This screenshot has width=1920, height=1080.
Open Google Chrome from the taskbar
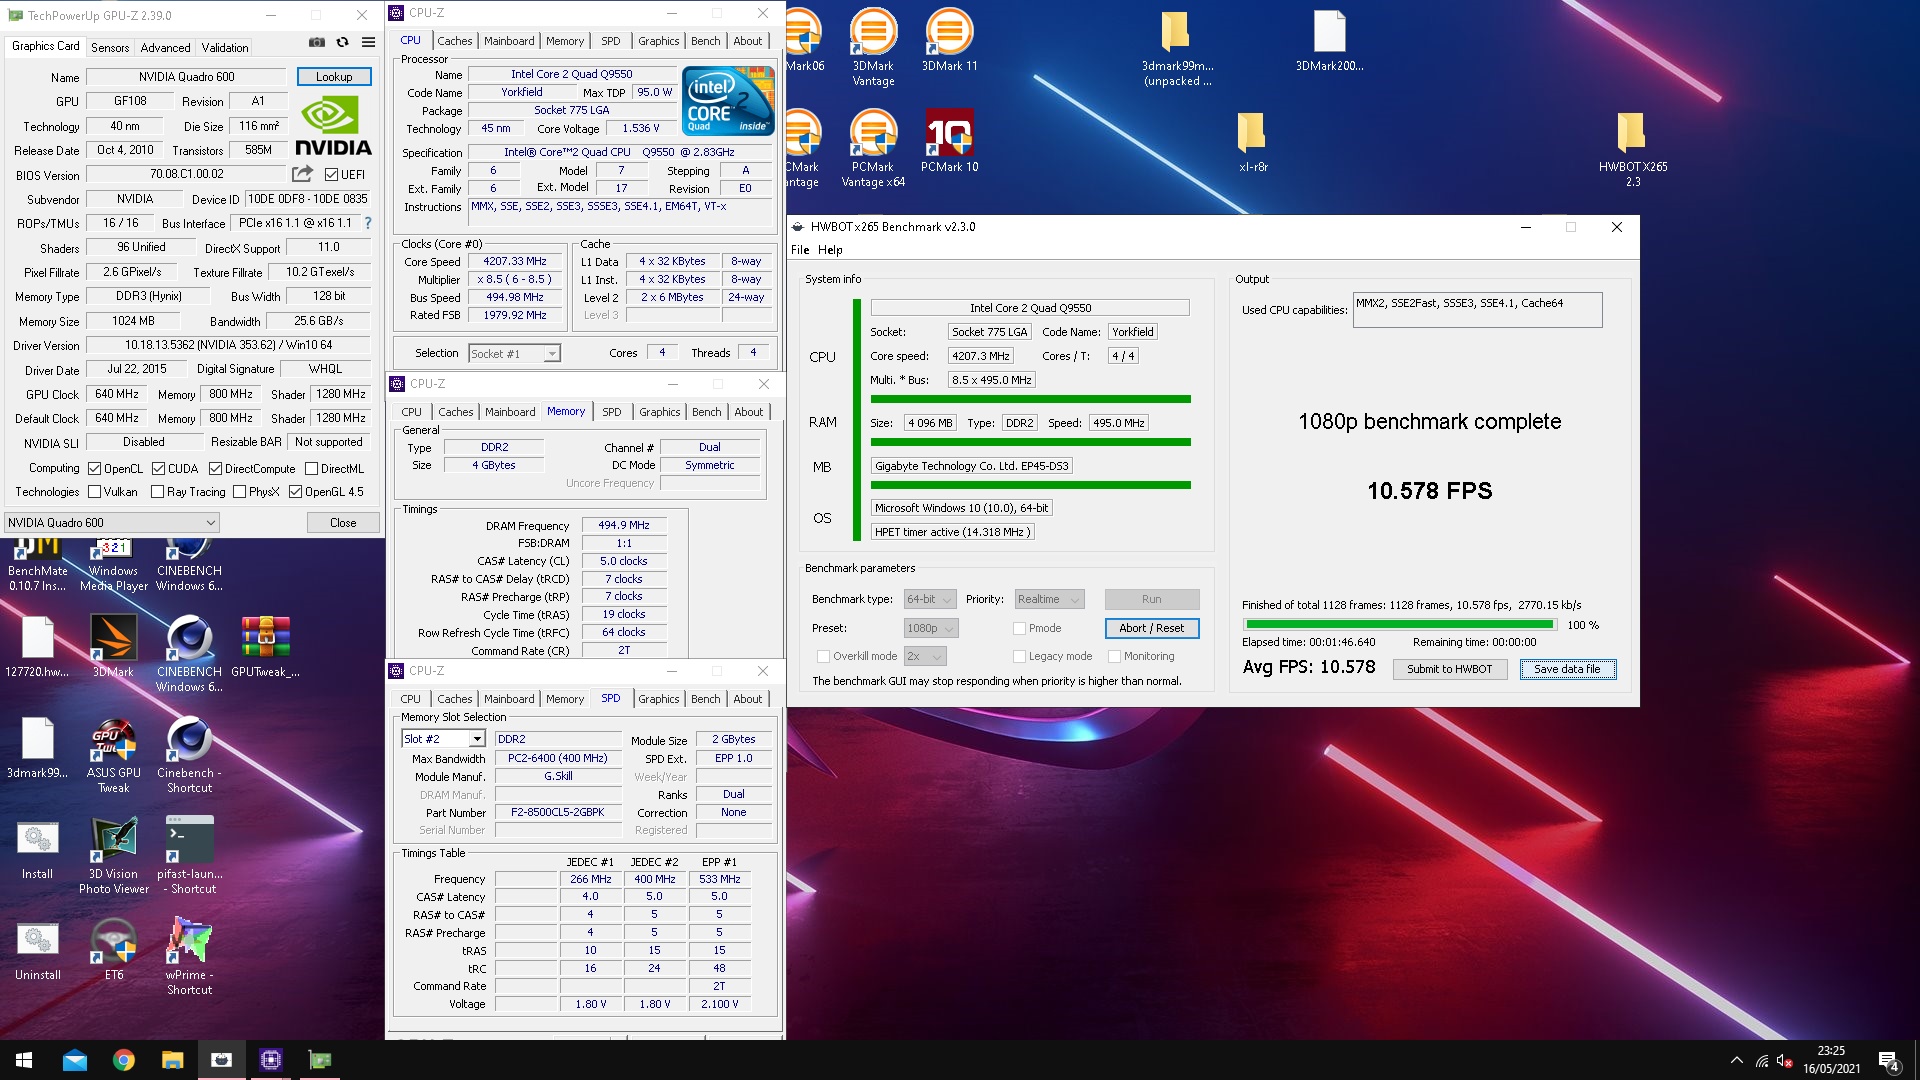click(123, 1060)
